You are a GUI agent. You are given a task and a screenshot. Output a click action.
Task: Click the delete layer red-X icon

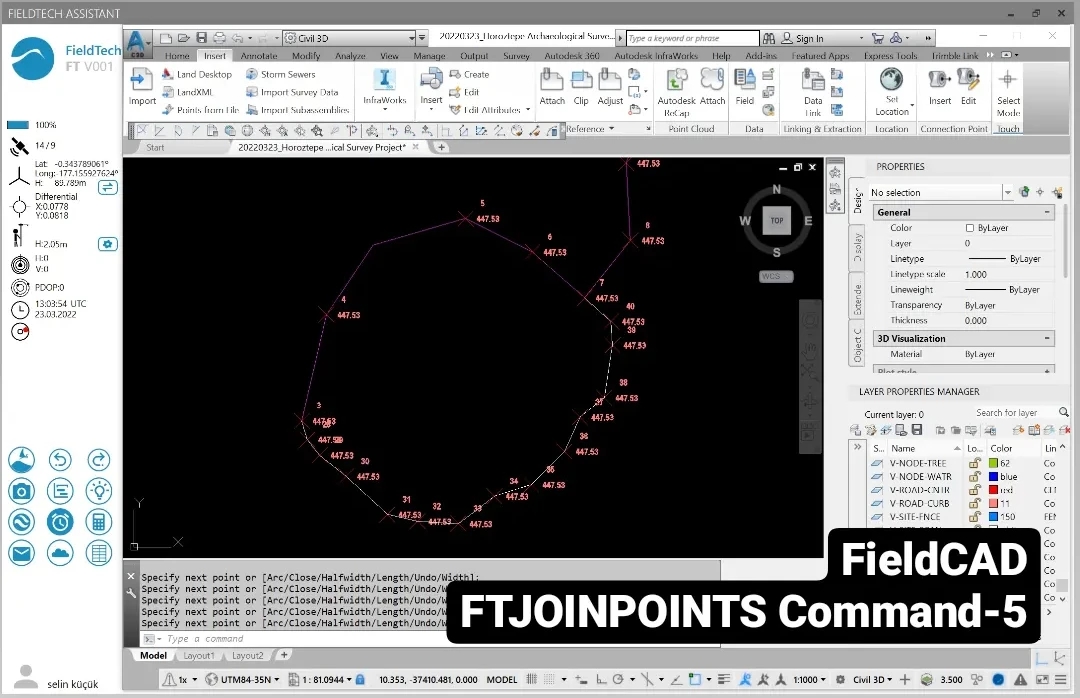coord(1065,430)
